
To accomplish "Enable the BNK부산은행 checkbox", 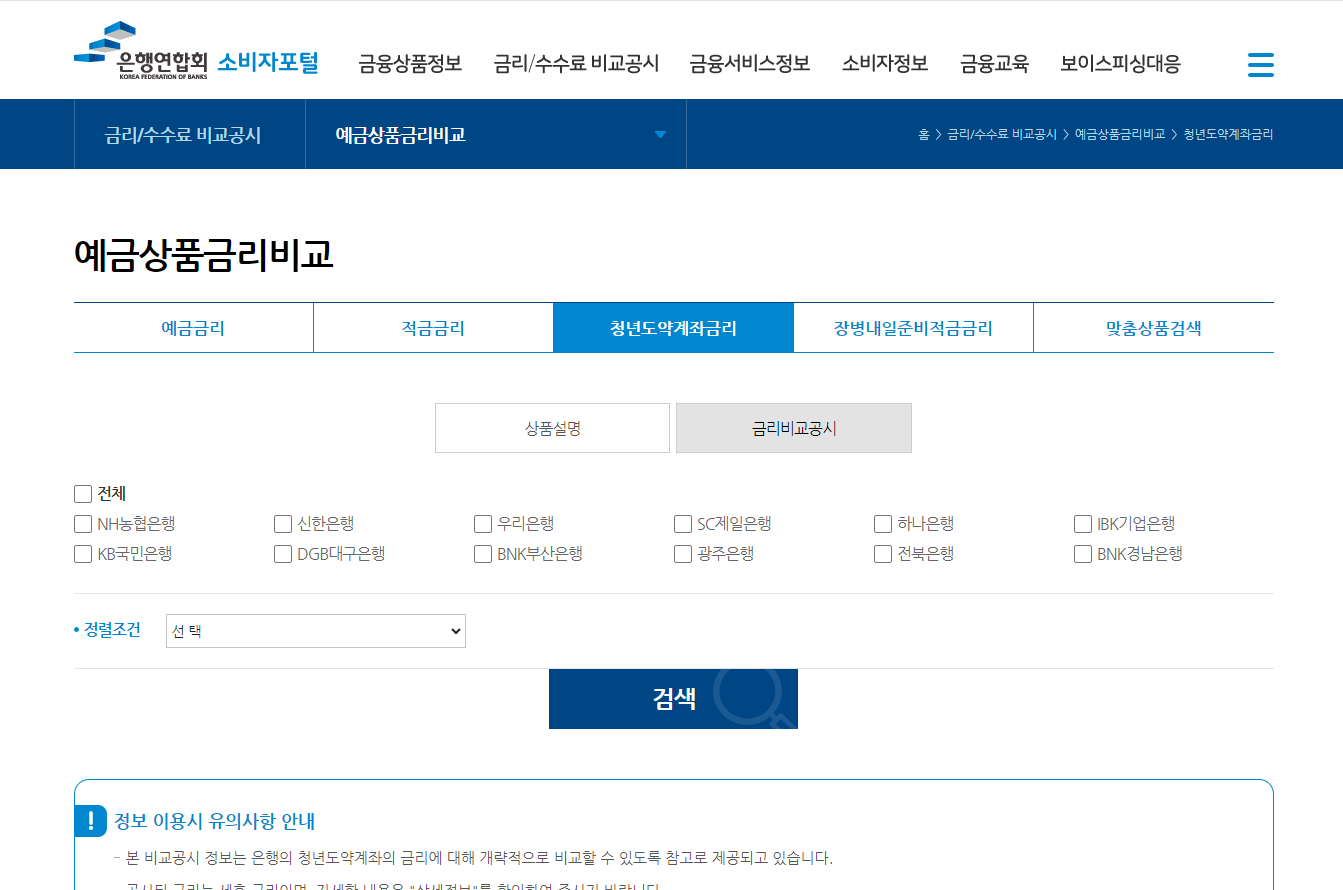I will coord(482,553).
